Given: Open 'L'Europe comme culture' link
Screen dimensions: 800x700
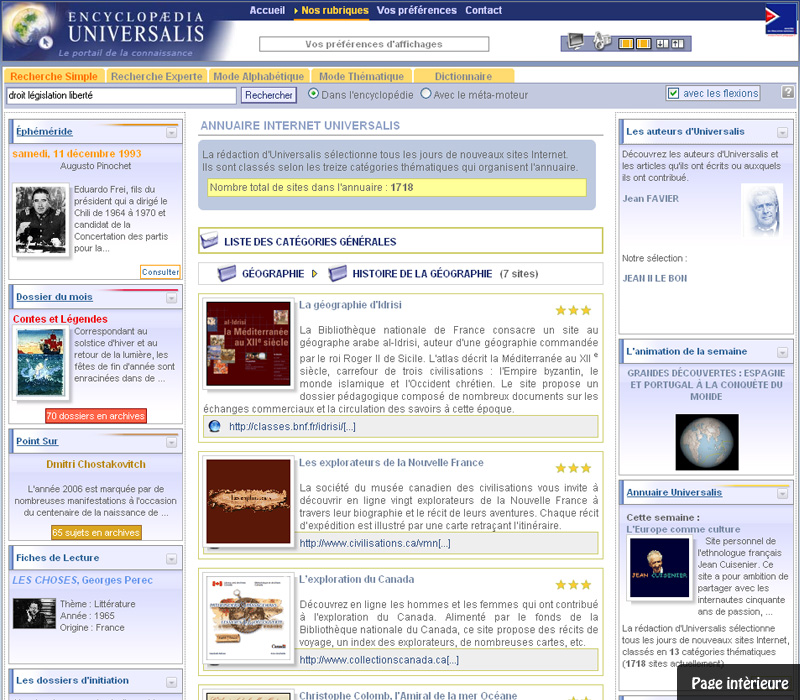Looking at the screenshot, I should coord(683,529).
